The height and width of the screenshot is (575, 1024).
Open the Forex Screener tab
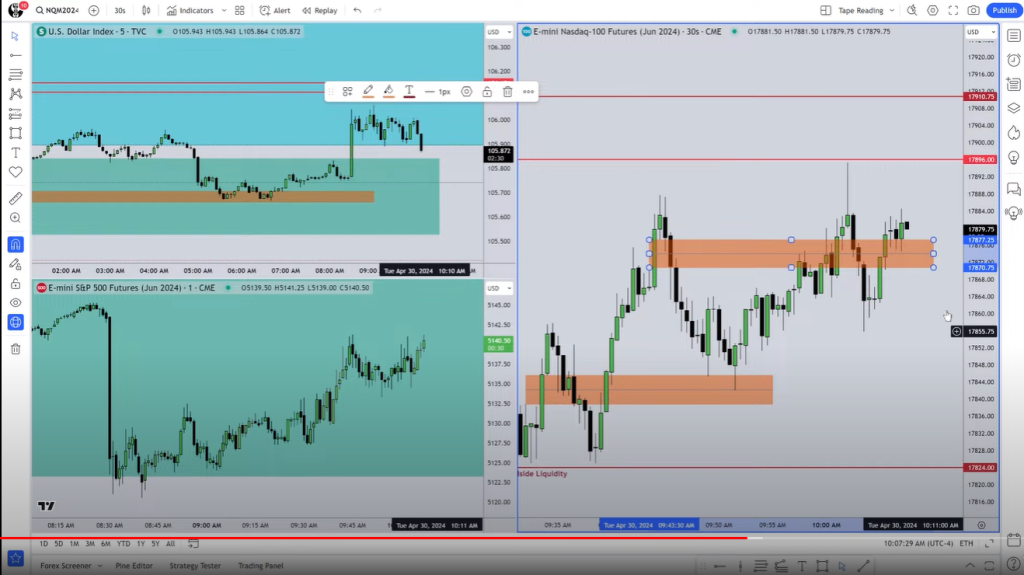tap(66, 566)
